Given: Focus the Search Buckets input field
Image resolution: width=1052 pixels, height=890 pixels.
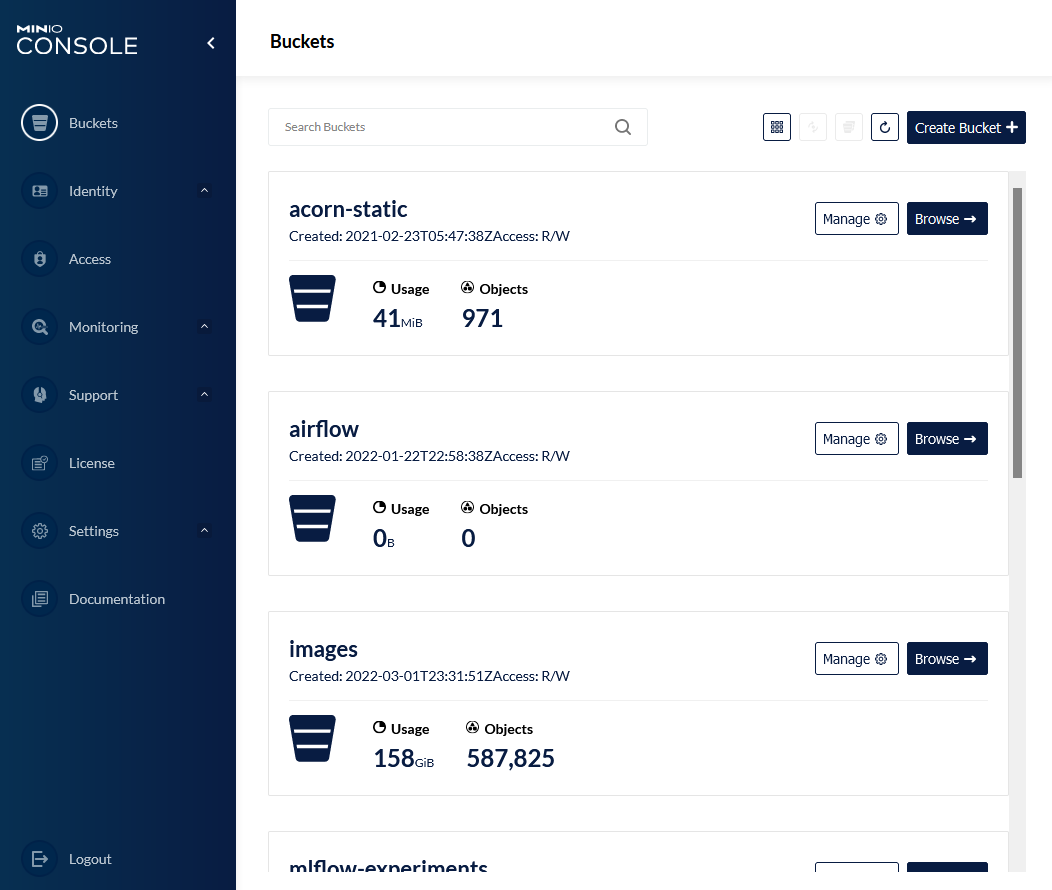Looking at the screenshot, I should (445, 127).
